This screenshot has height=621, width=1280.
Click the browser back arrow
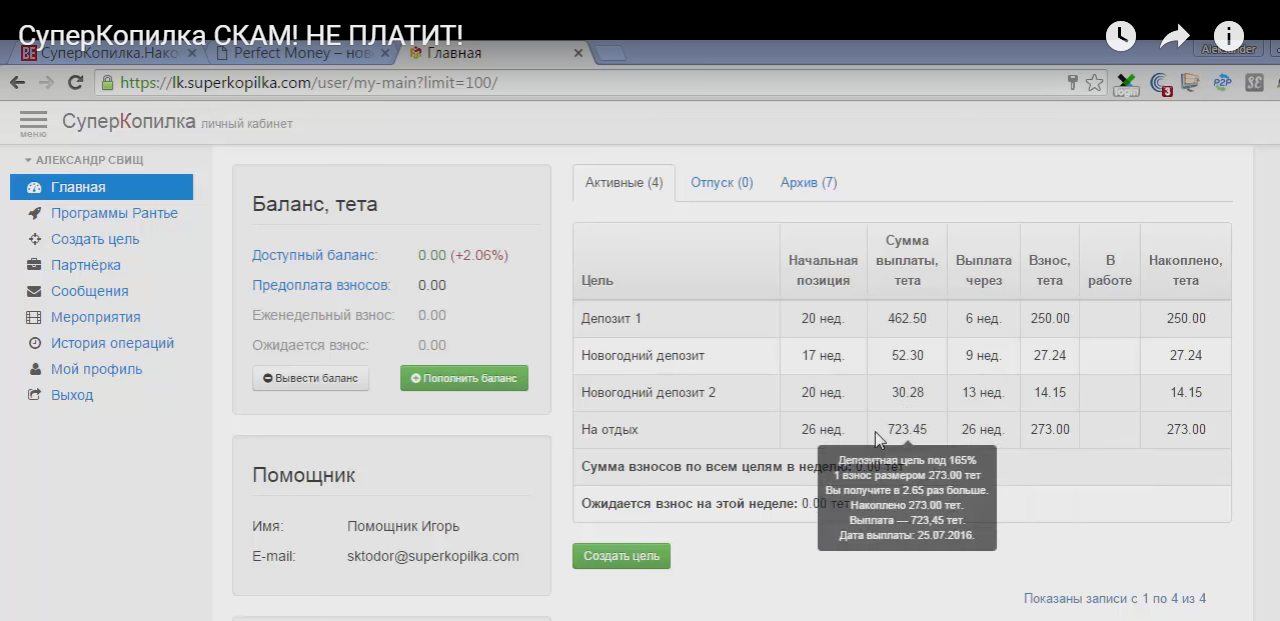point(17,83)
